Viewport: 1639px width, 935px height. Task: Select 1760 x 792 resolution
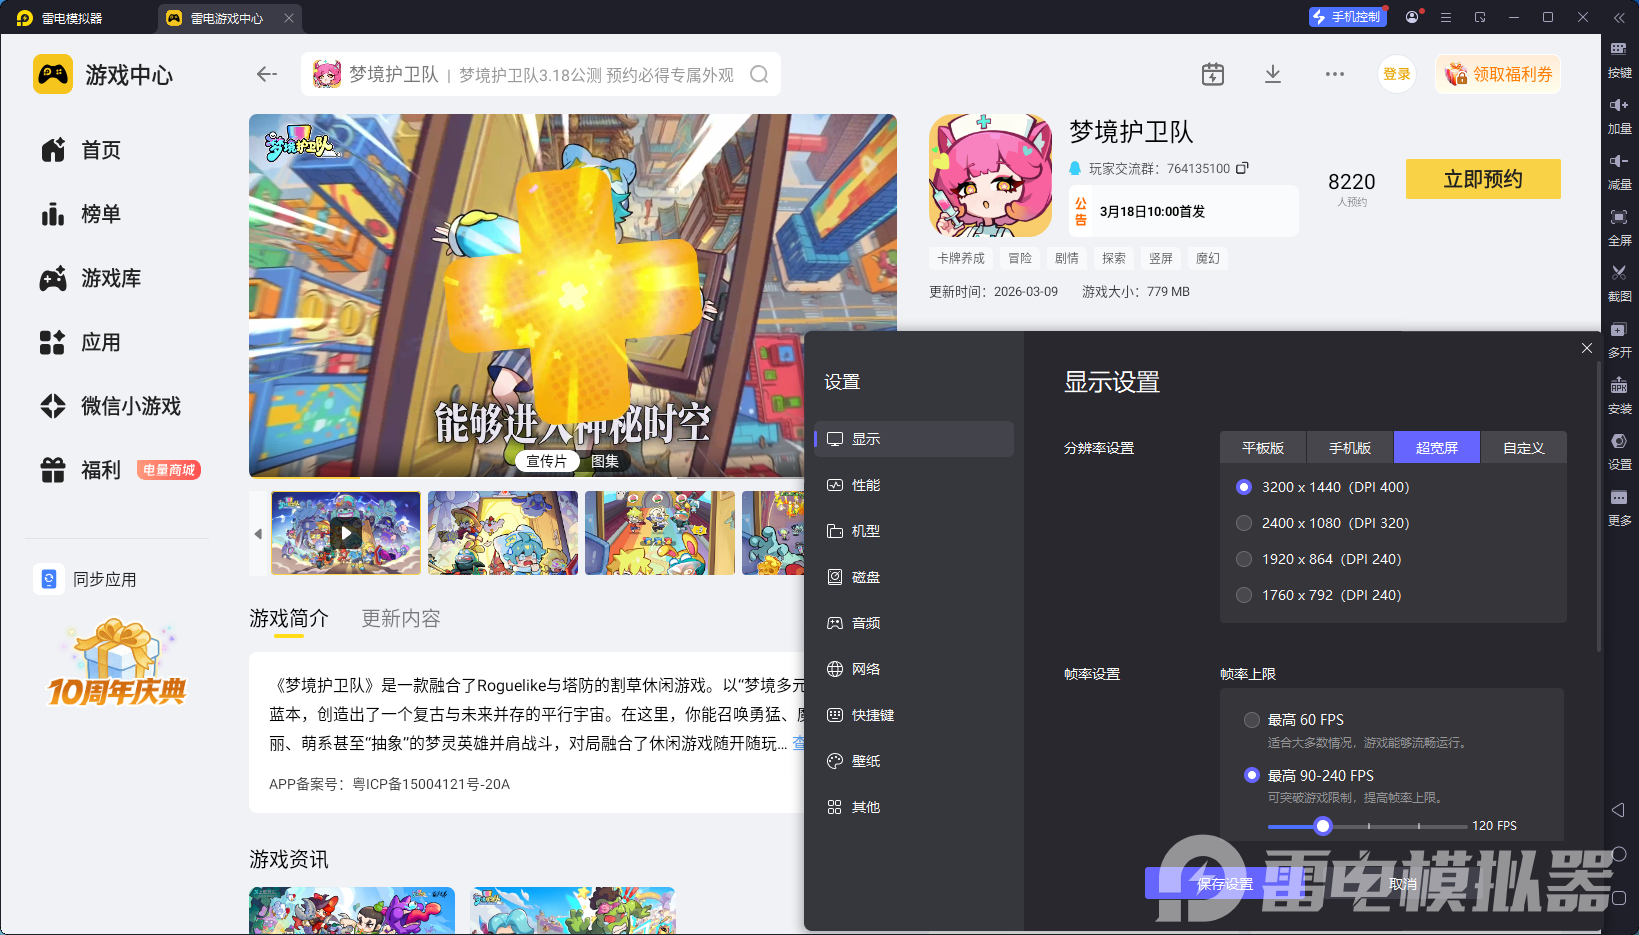1318,595
